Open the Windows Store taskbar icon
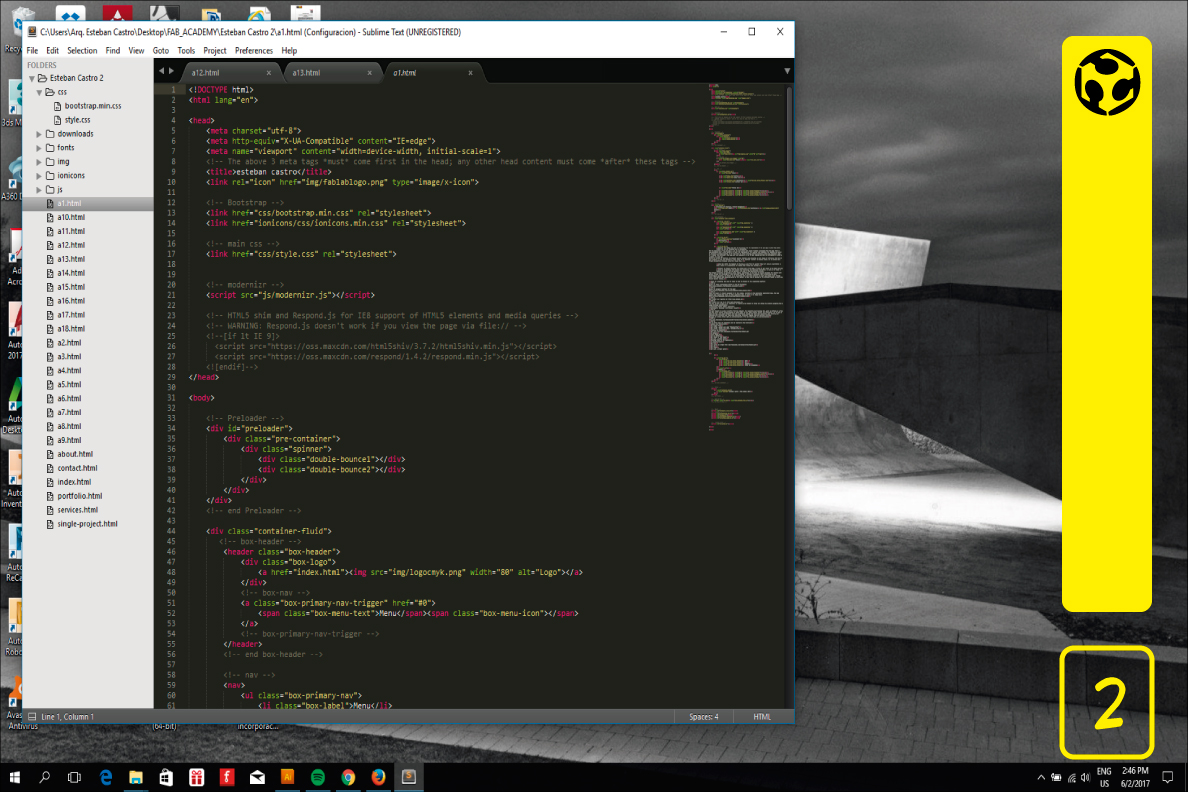The height and width of the screenshot is (792, 1188). (166, 777)
